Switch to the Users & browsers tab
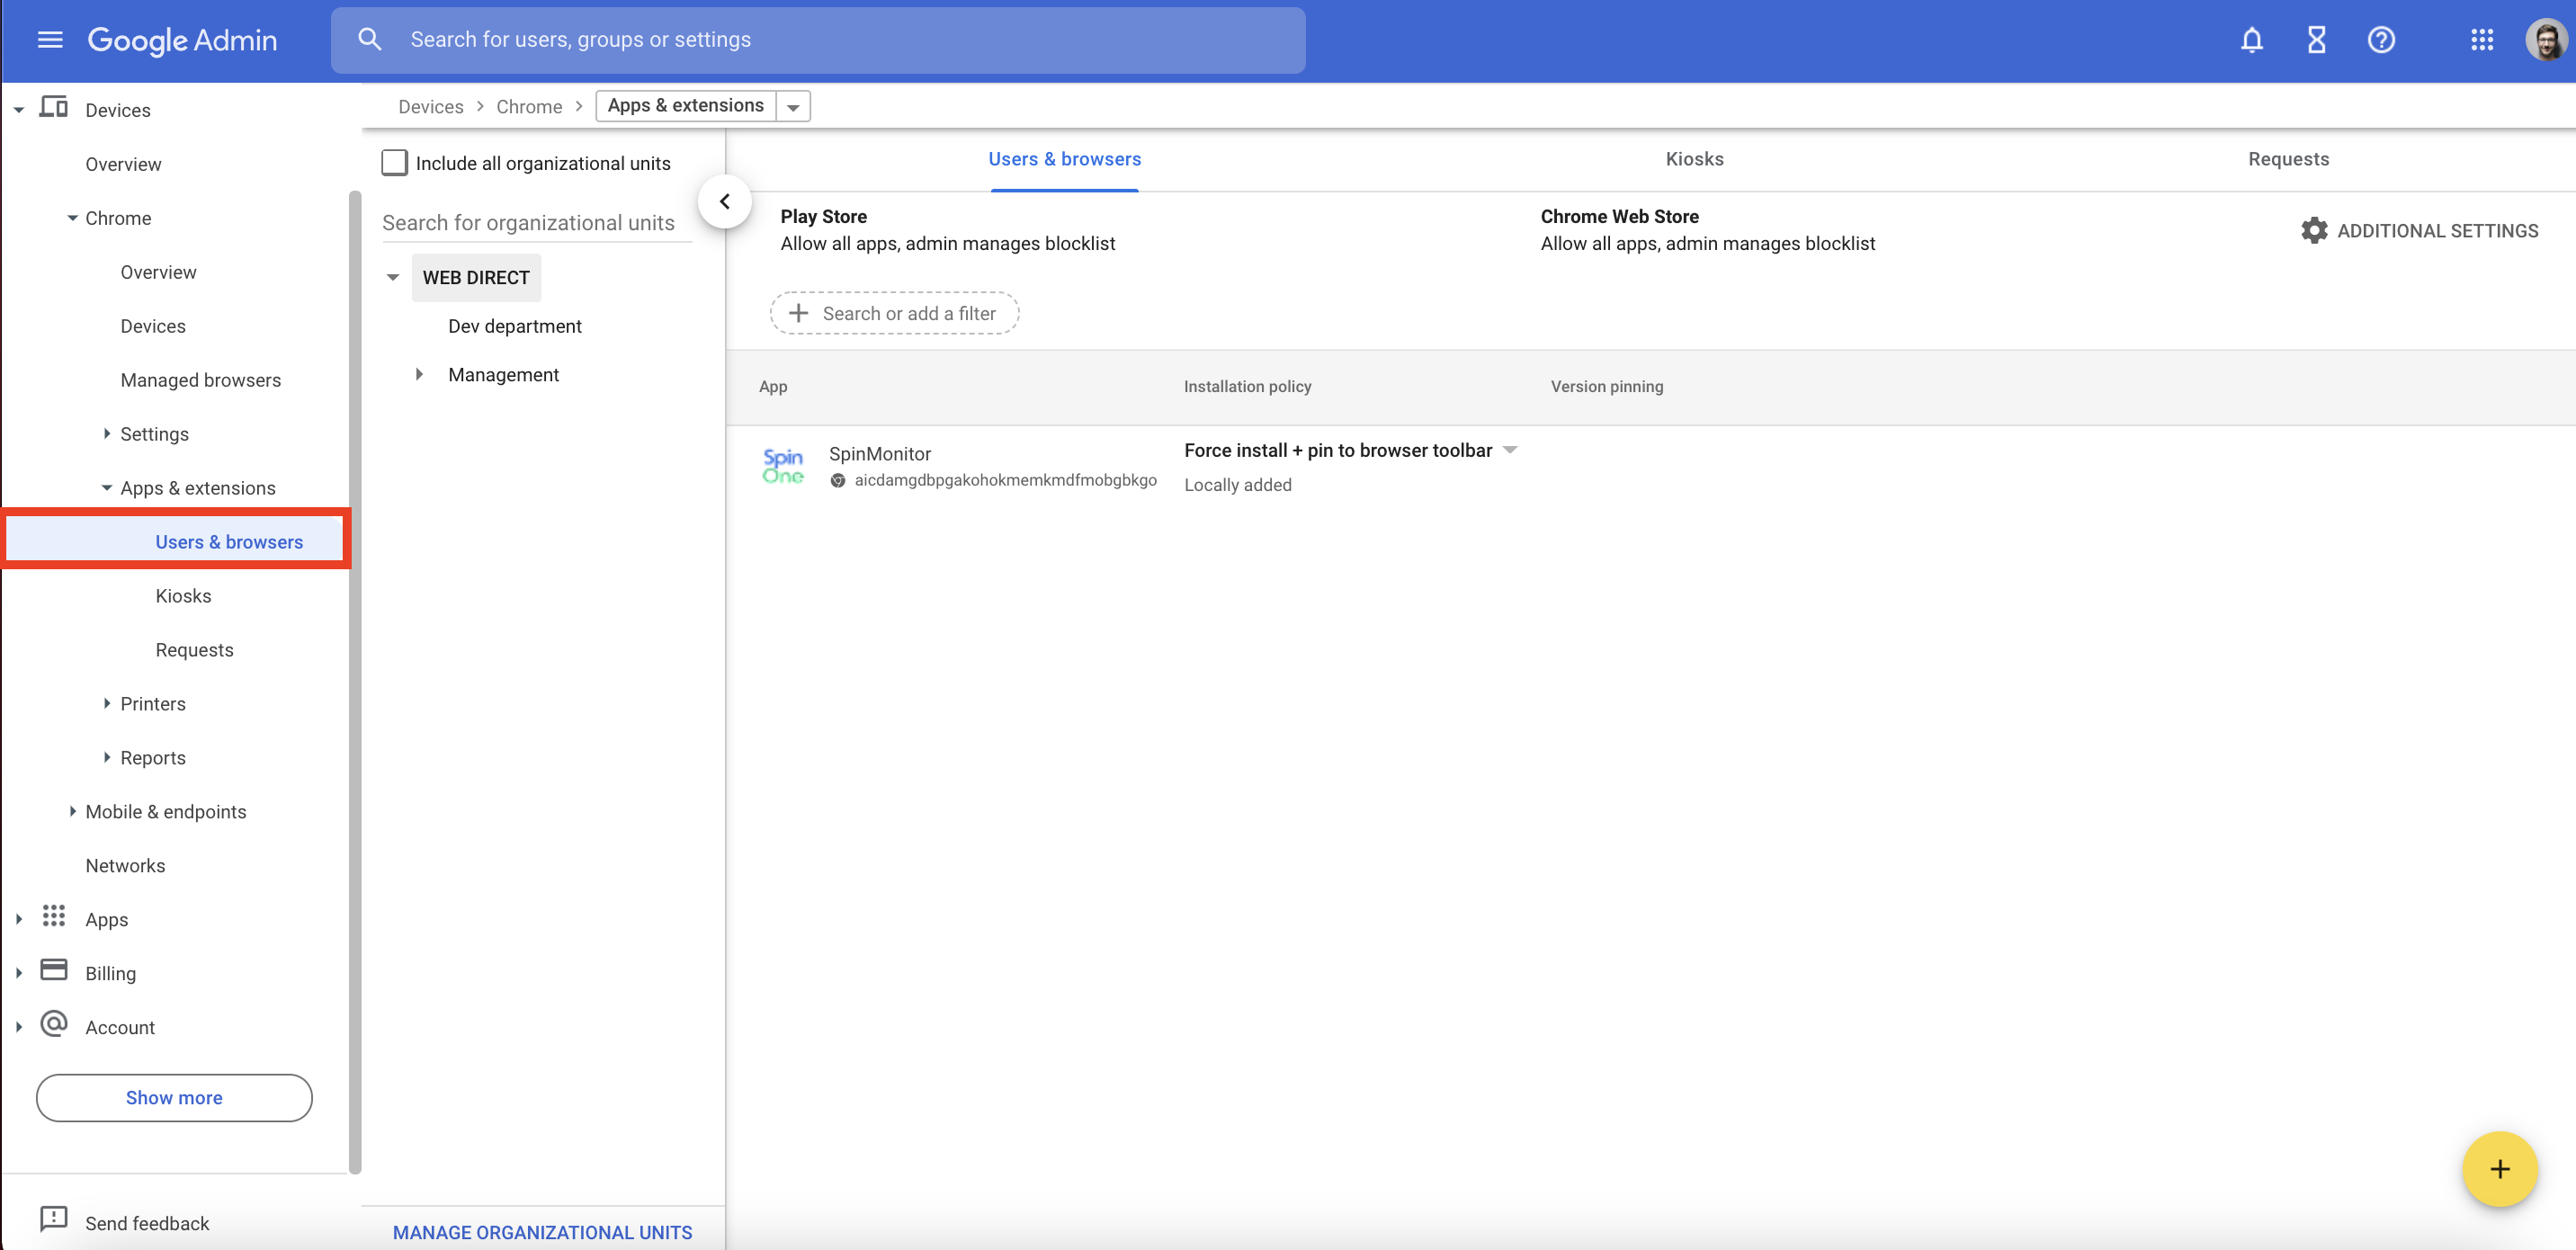The image size is (2576, 1250). (x=1064, y=159)
